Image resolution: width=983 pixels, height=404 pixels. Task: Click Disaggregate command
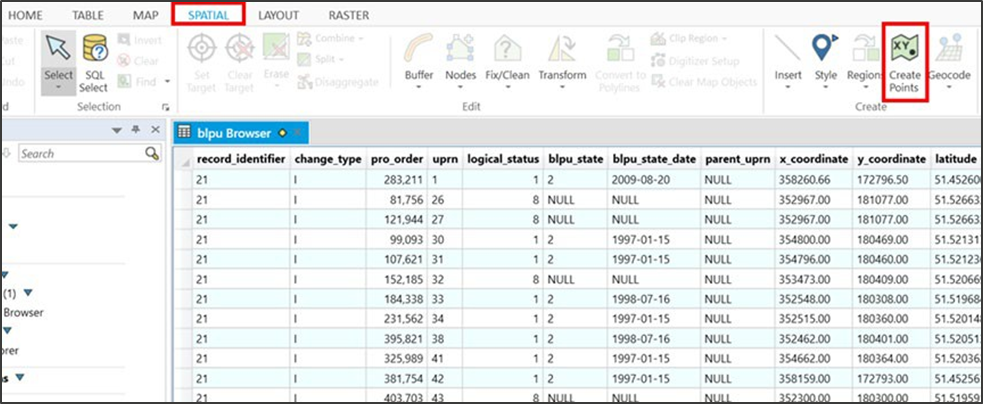339,82
